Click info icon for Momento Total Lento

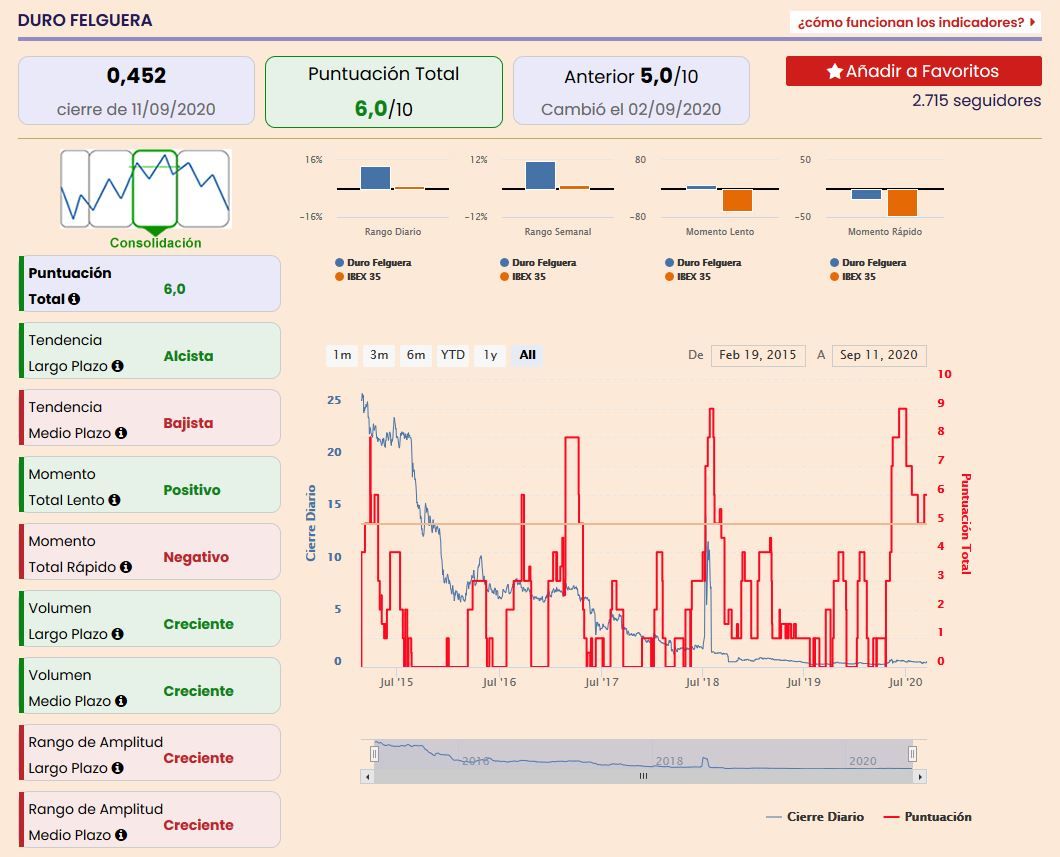tap(114, 499)
